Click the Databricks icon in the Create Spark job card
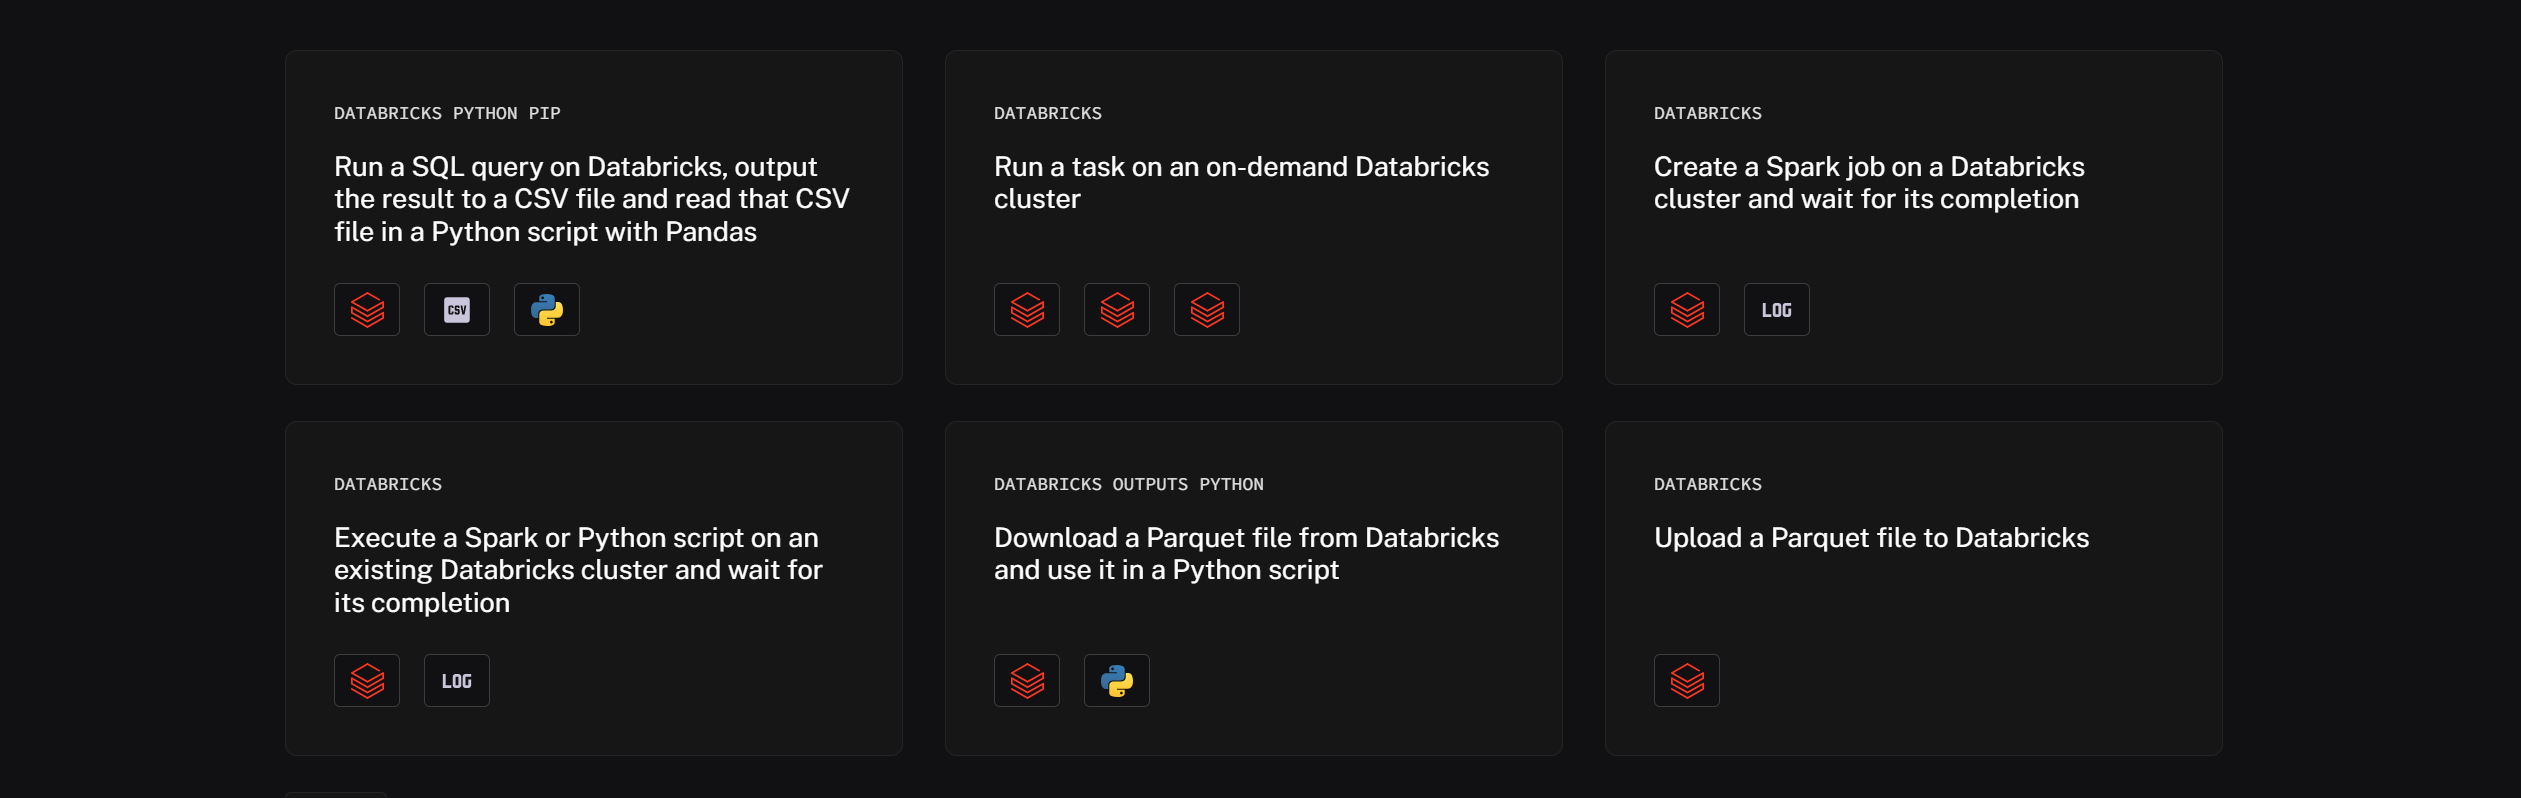 pos(1687,310)
